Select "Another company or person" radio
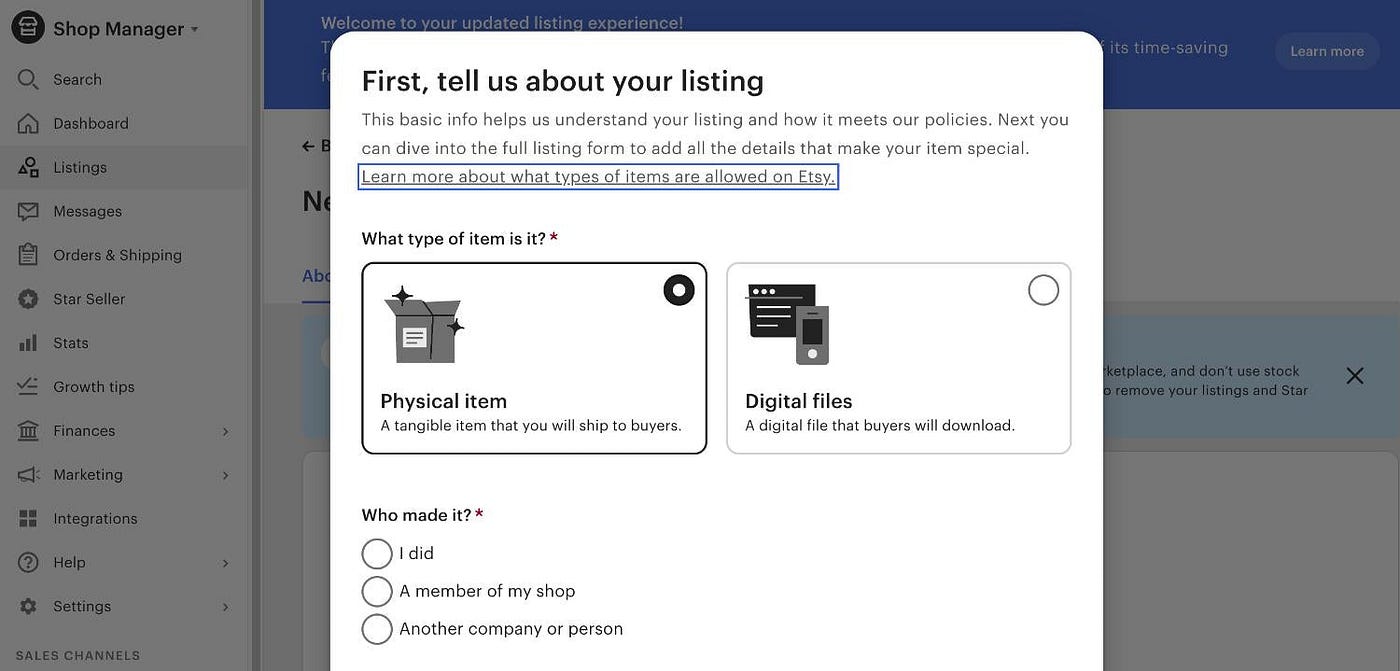The width and height of the screenshot is (1400, 671). [377, 629]
